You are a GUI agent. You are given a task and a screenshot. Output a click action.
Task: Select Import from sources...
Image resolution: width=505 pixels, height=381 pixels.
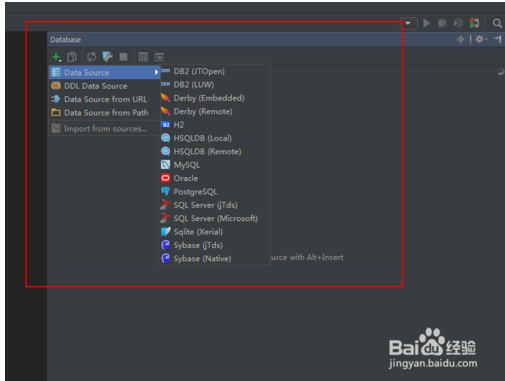pyautogui.click(x=105, y=129)
